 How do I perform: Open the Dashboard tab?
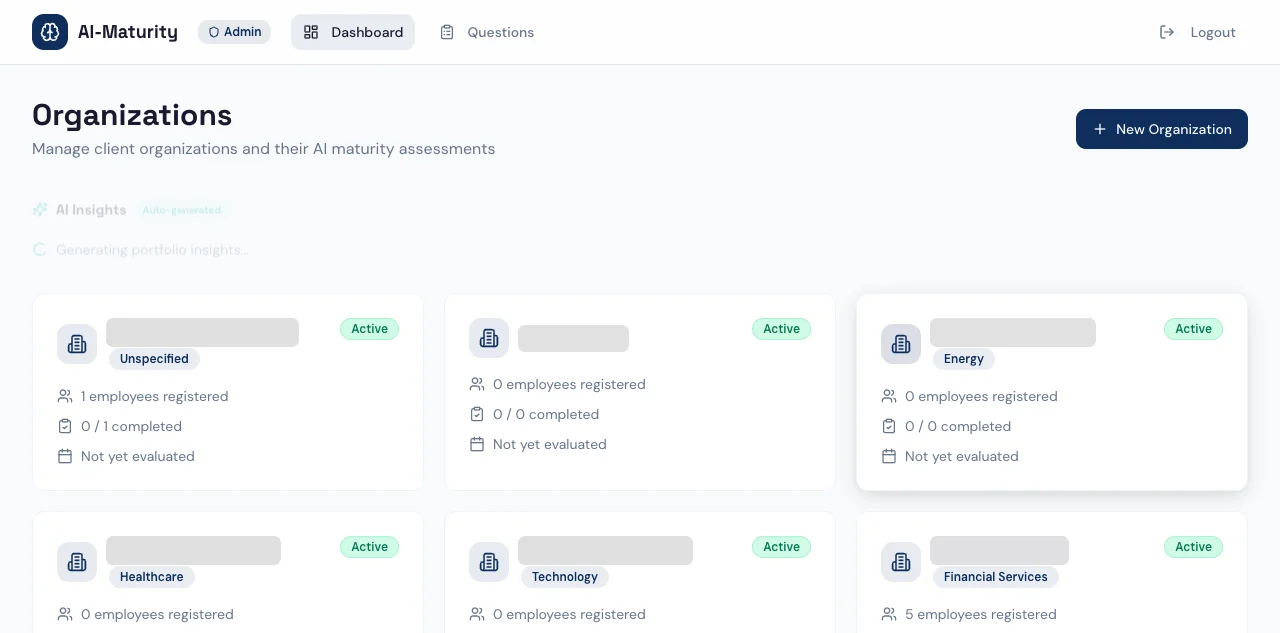click(x=353, y=32)
